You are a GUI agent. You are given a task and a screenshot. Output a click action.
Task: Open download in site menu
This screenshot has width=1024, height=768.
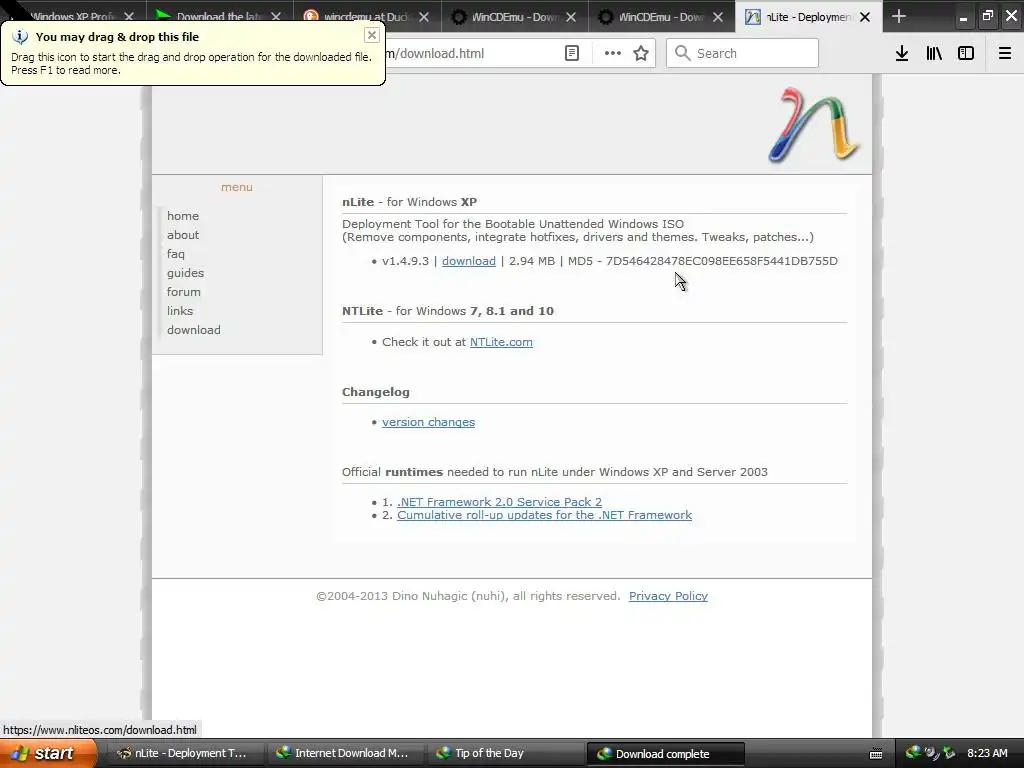tap(193, 330)
